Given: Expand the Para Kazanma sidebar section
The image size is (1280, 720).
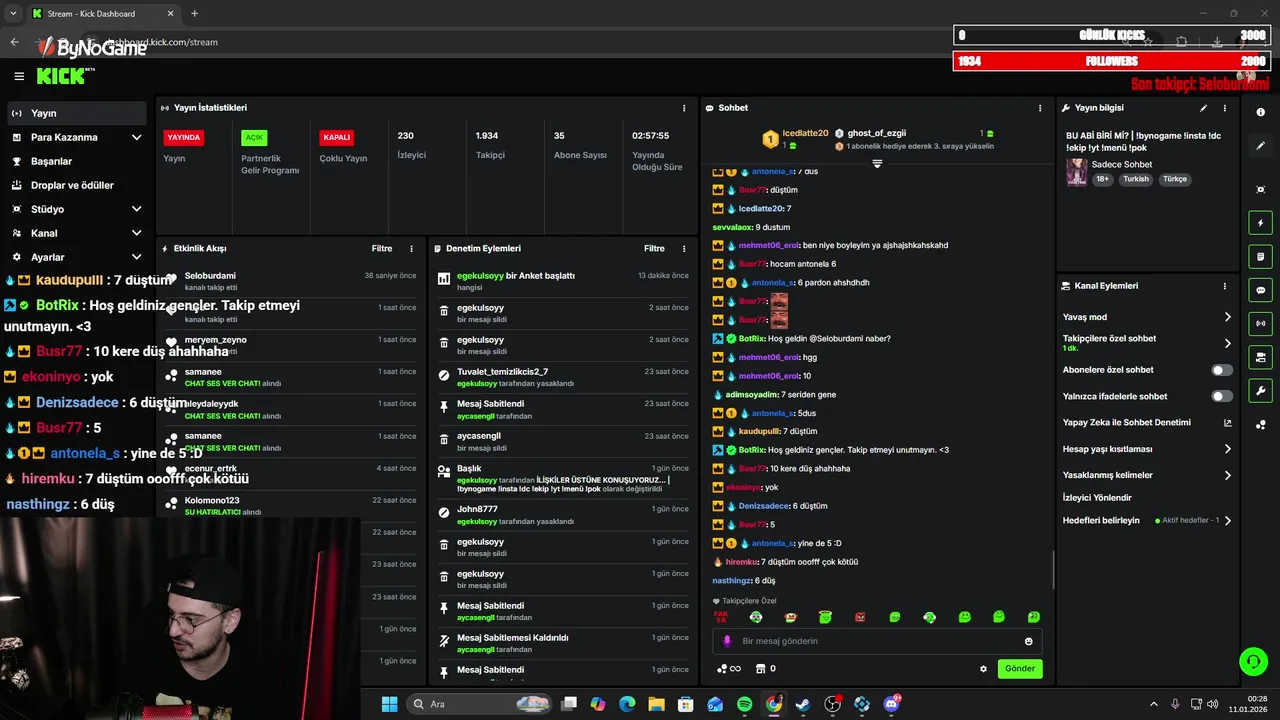Looking at the screenshot, I should tap(136, 137).
